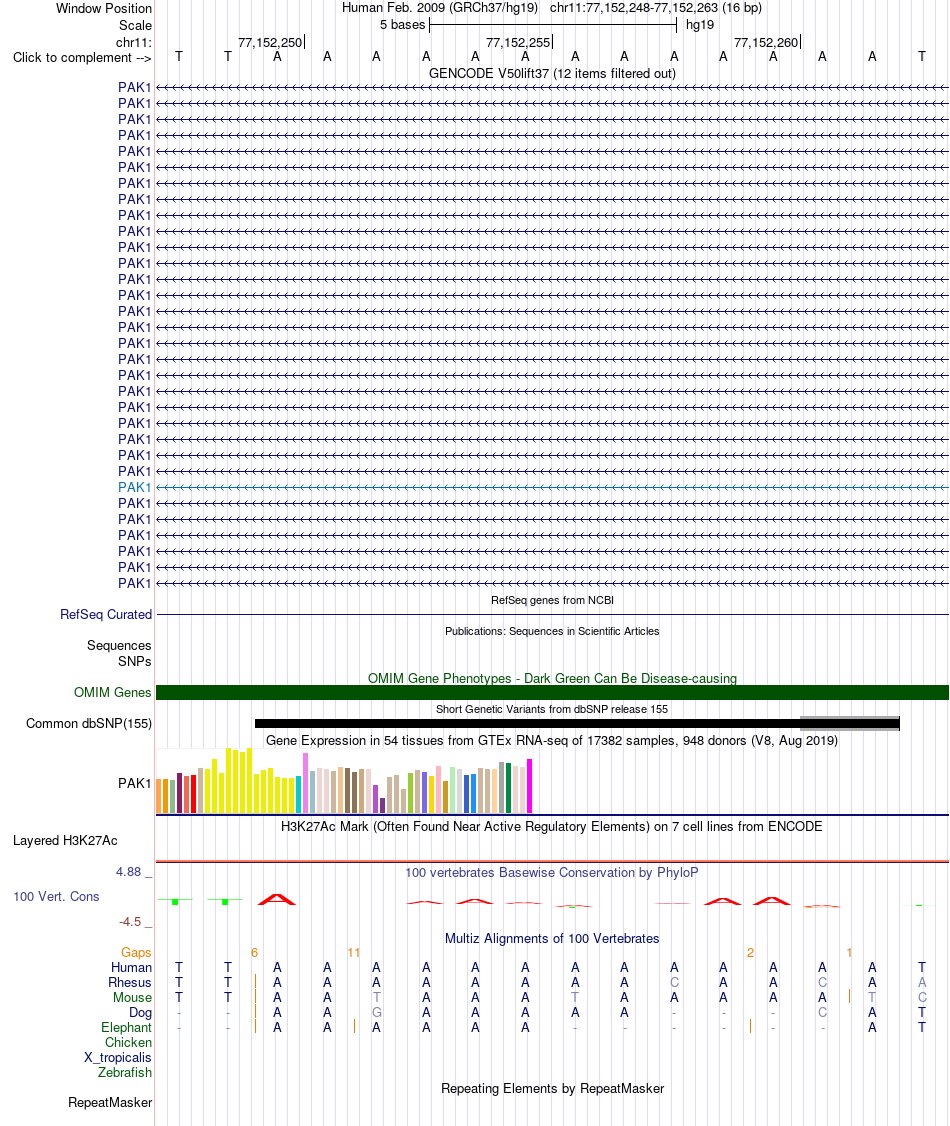Image resolution: width=950 pixels, height=1126 pixels.
Task: Select the 'Mouse' alignment row label
Action: (132, 997)
